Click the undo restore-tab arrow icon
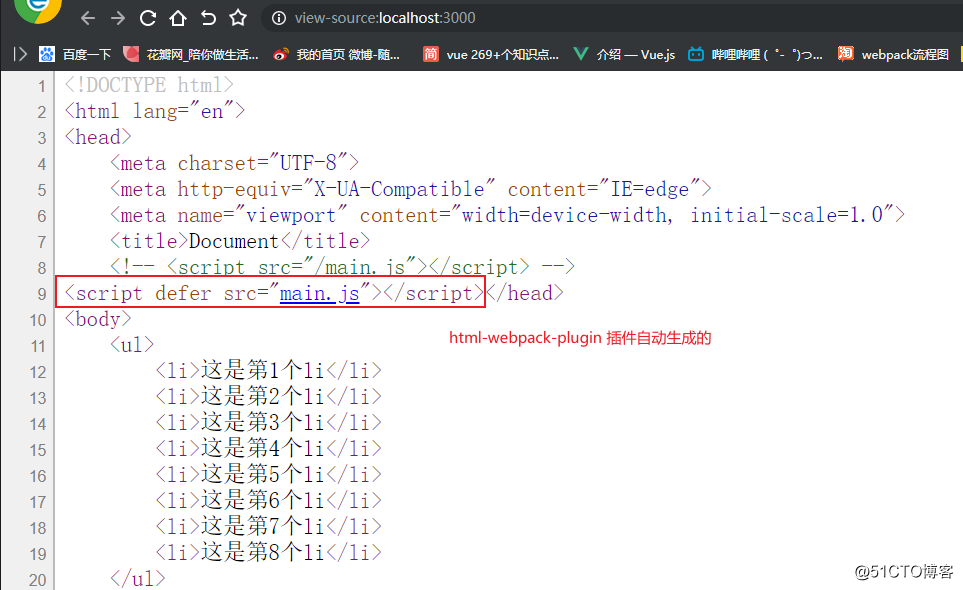The image size is (963, 590). pyautogui.click(x=208, y=18)
